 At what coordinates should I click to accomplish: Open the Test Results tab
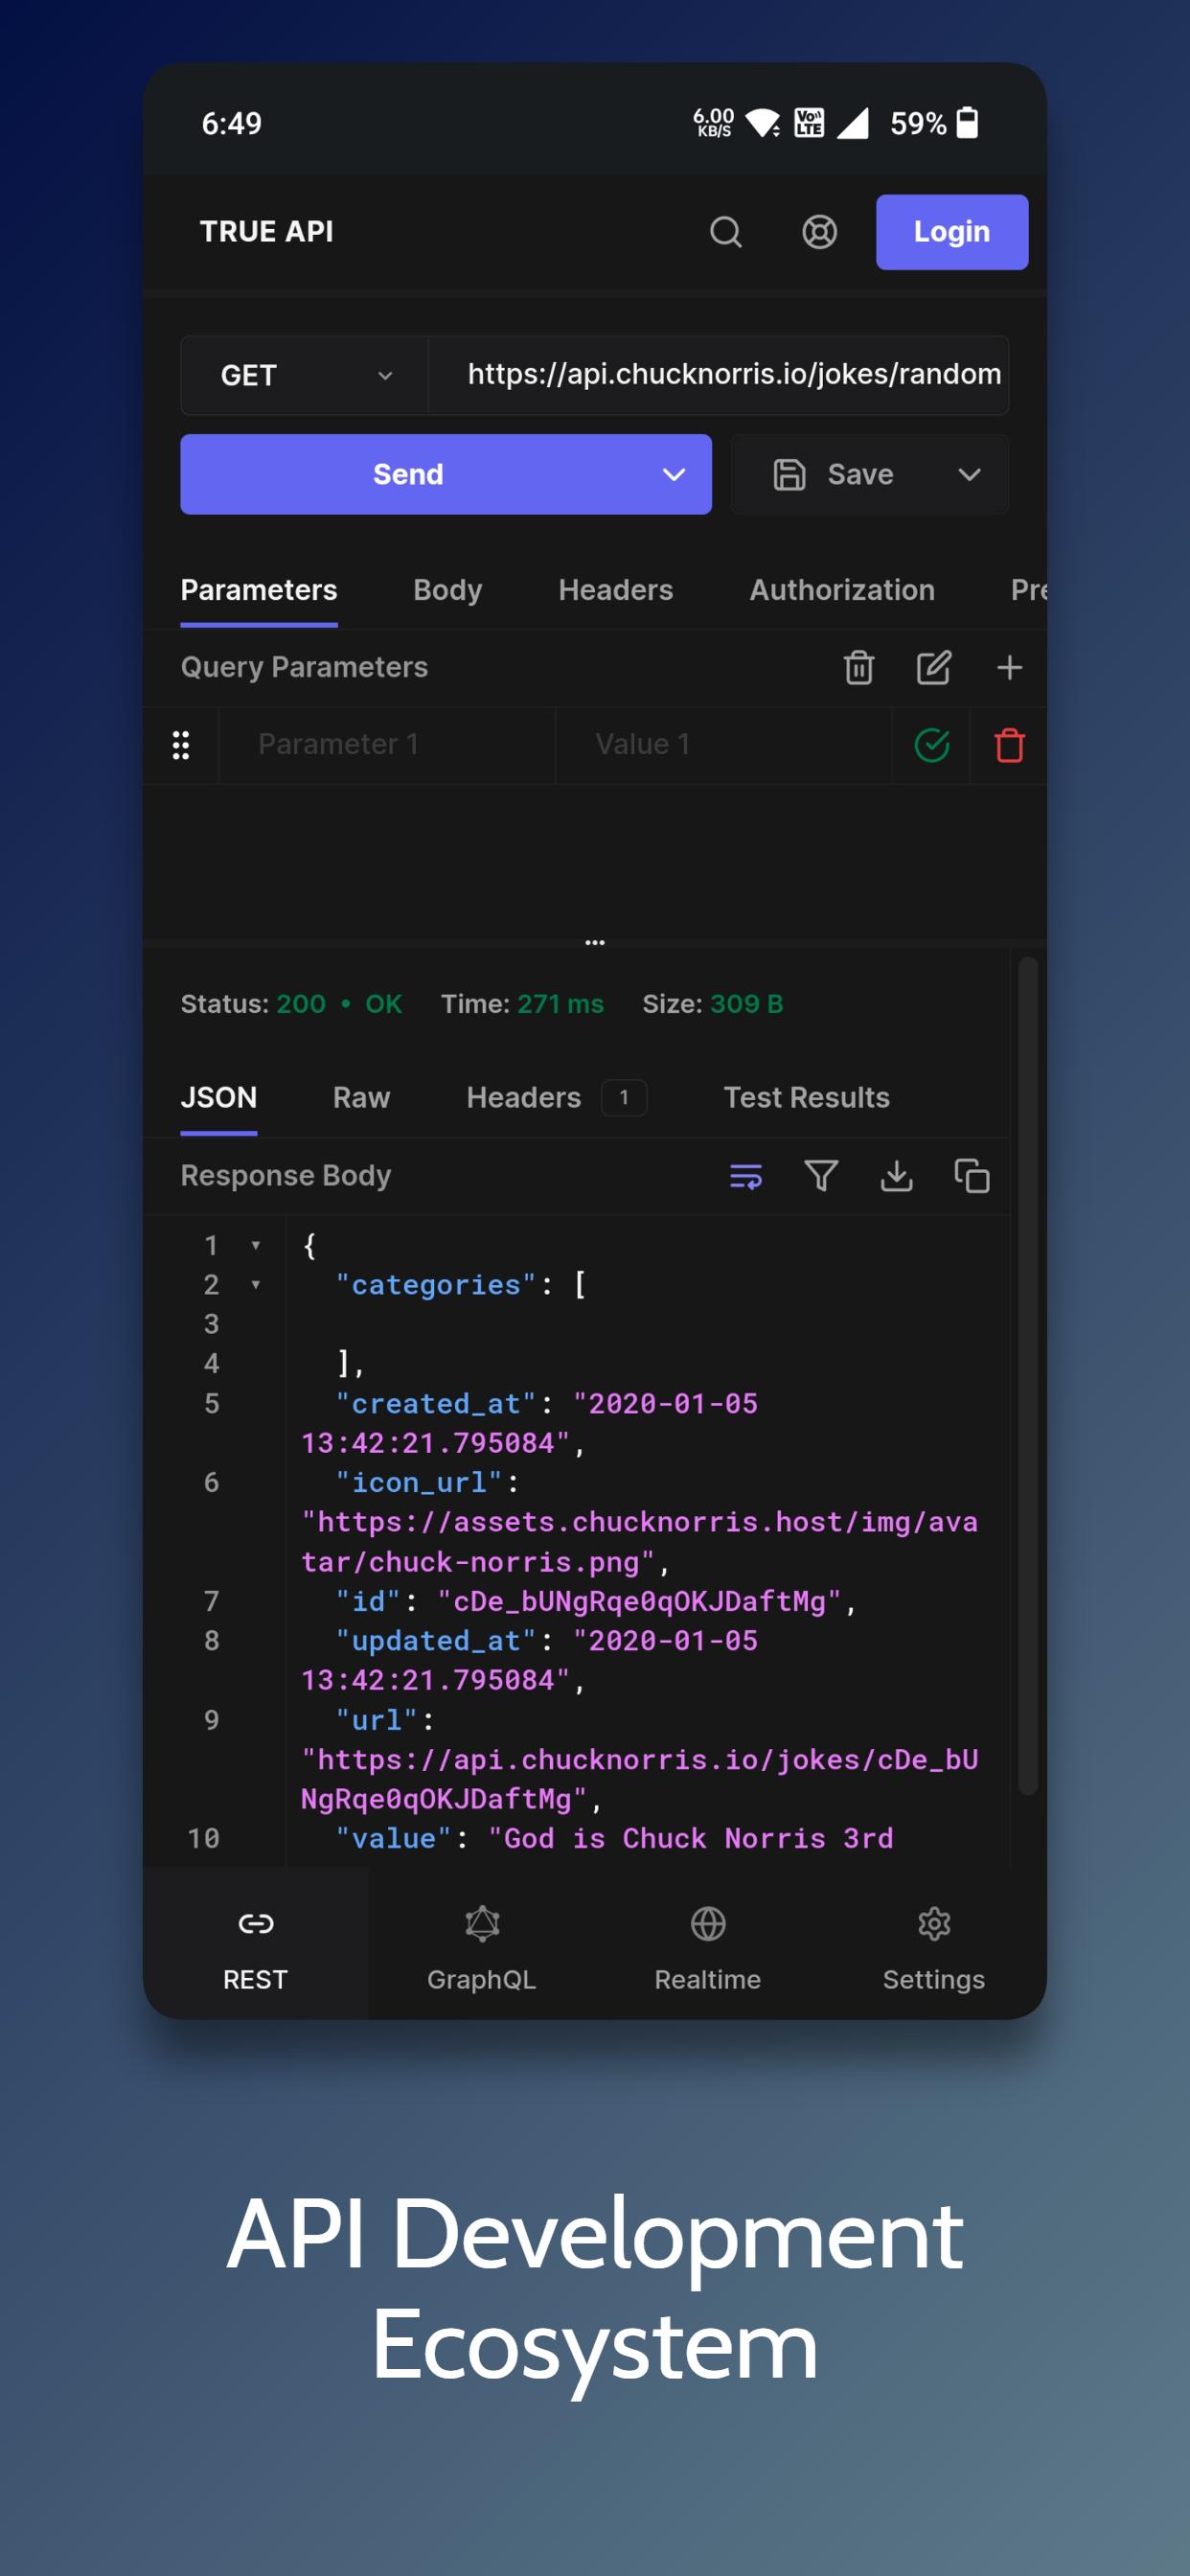[806, 1098]
